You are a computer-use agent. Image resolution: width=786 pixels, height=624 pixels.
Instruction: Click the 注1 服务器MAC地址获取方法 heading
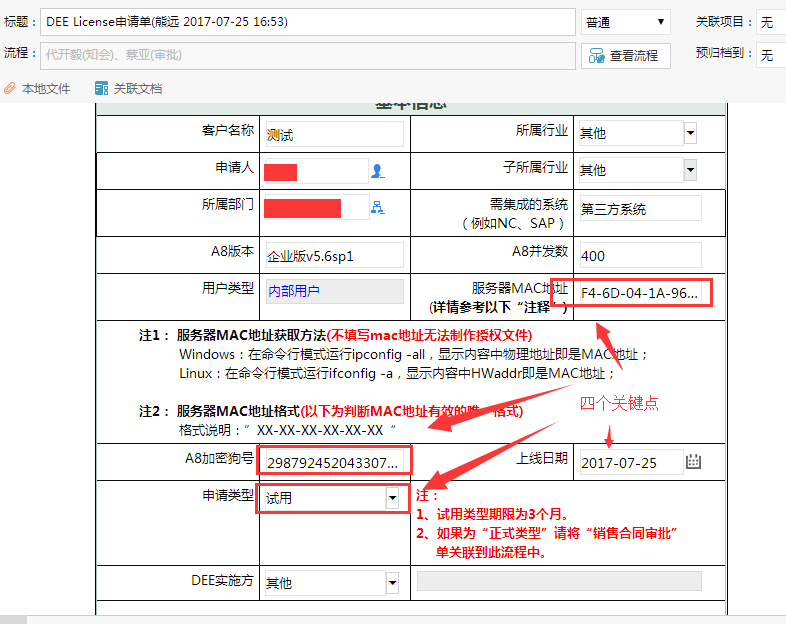pos(335,335)
